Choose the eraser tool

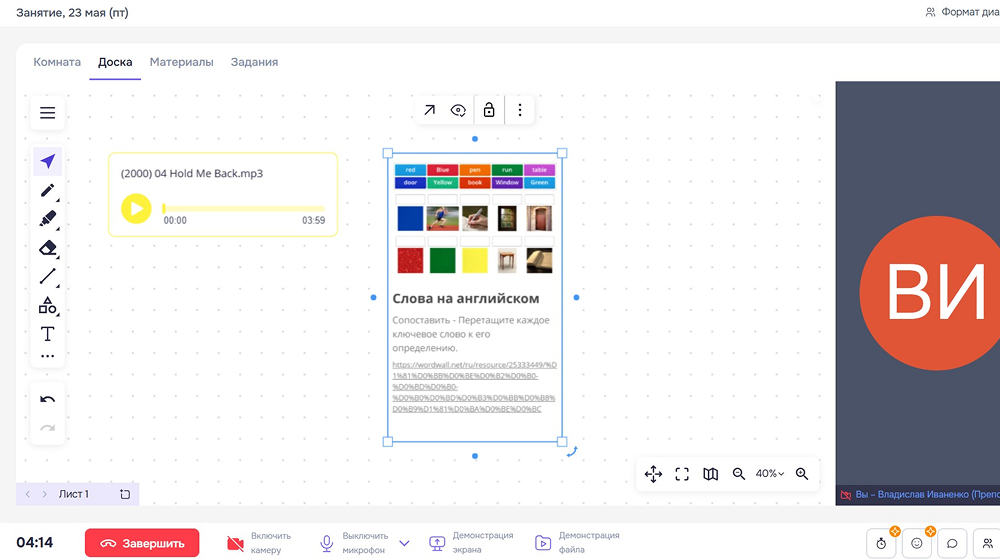pos(47,248)
